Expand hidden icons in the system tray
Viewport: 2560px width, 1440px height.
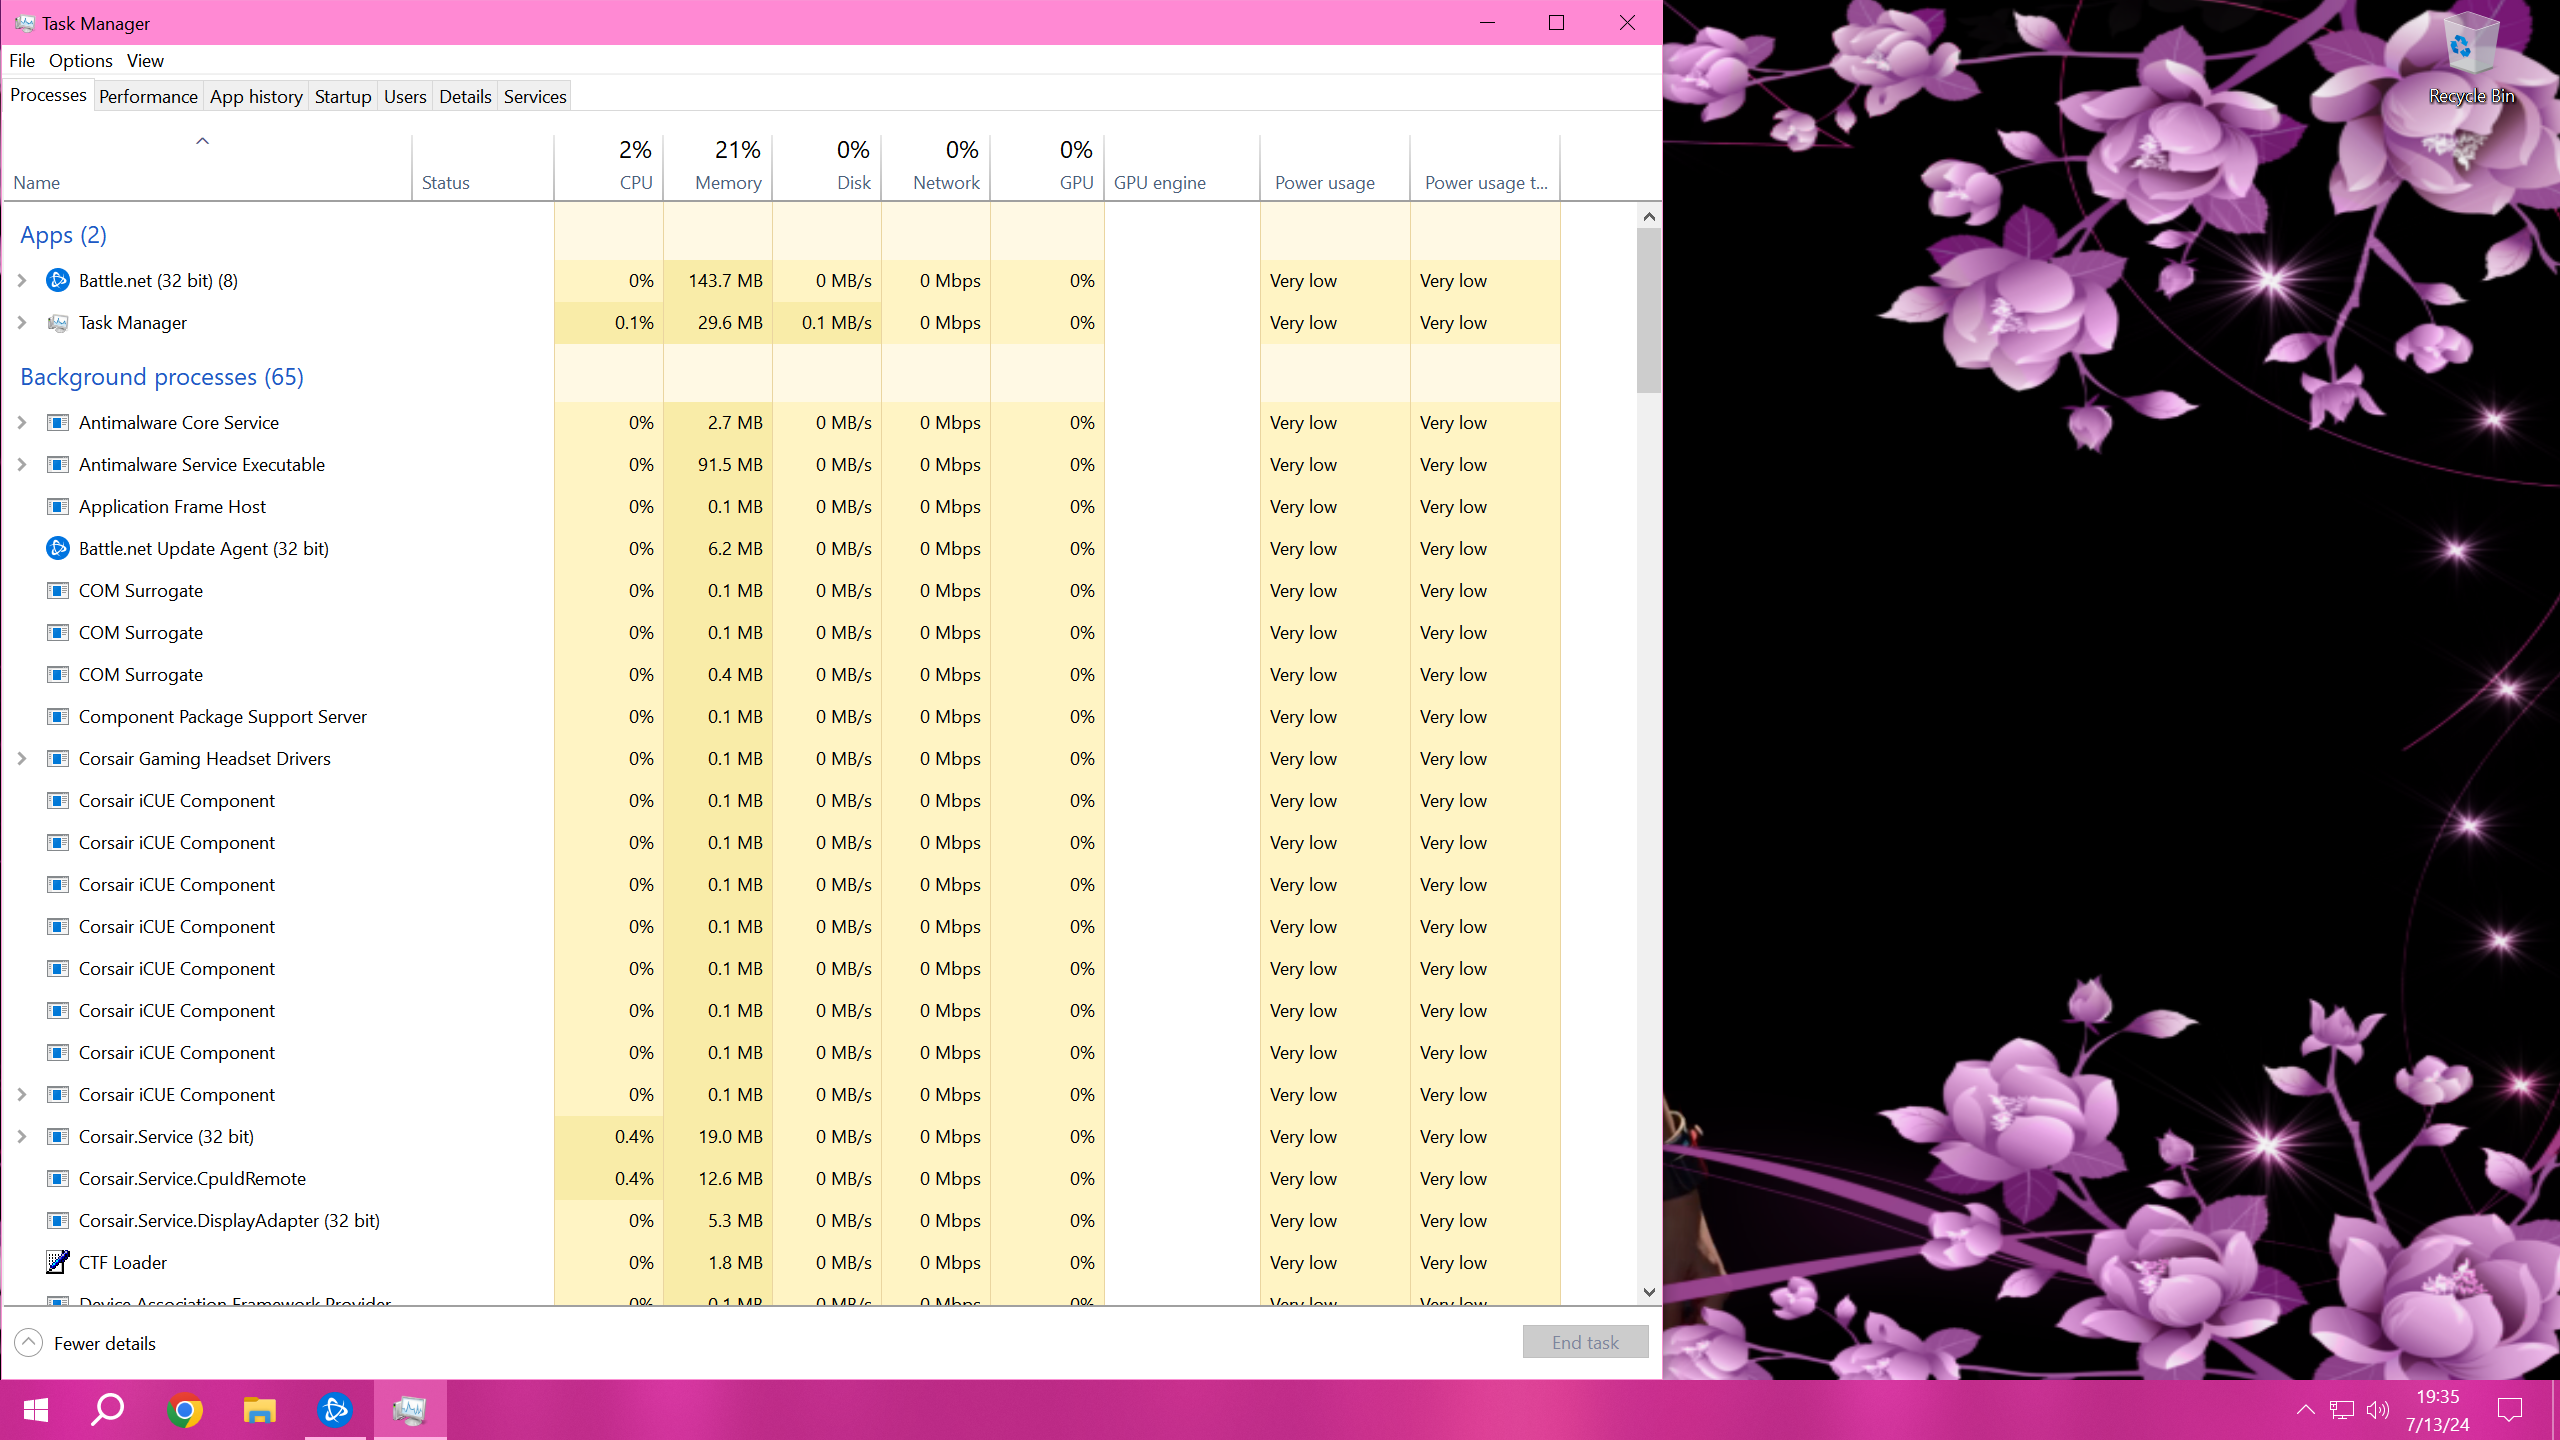(2305, 1409)
